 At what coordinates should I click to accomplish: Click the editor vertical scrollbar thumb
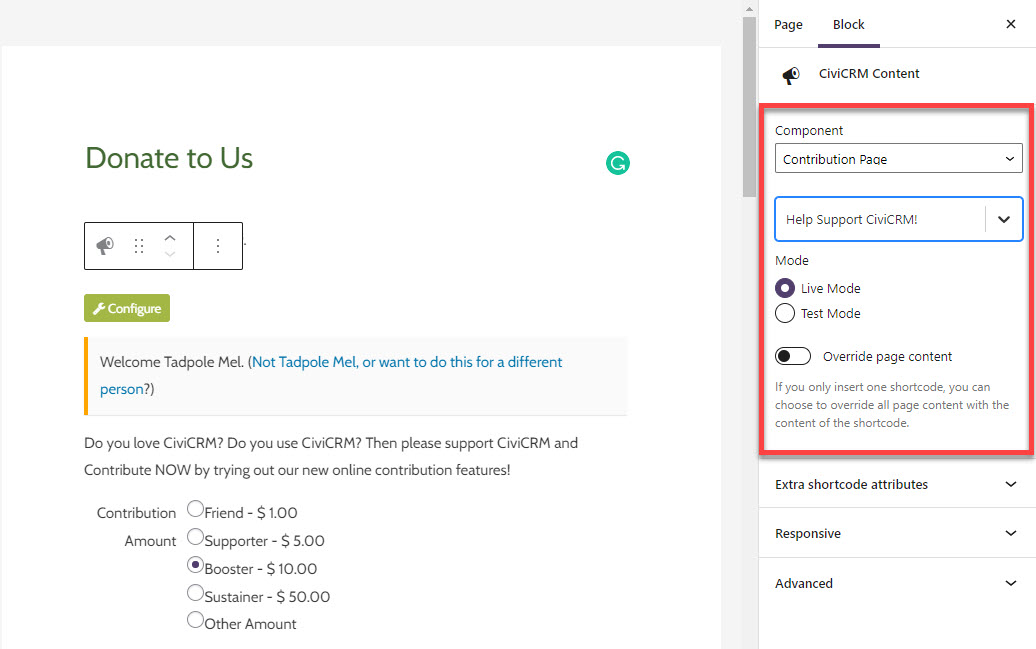click(x=749, y=107)
